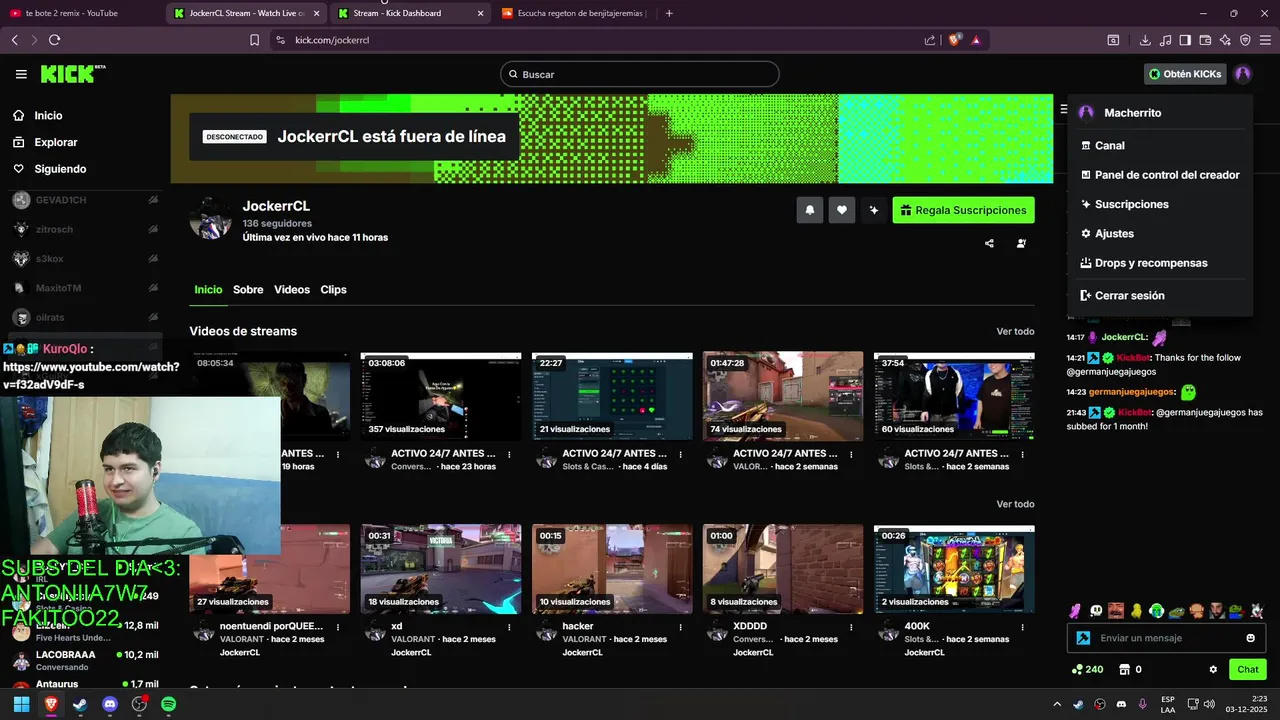Click Regala Suscripciones button
1280x720 pixels.
(963, 210)
